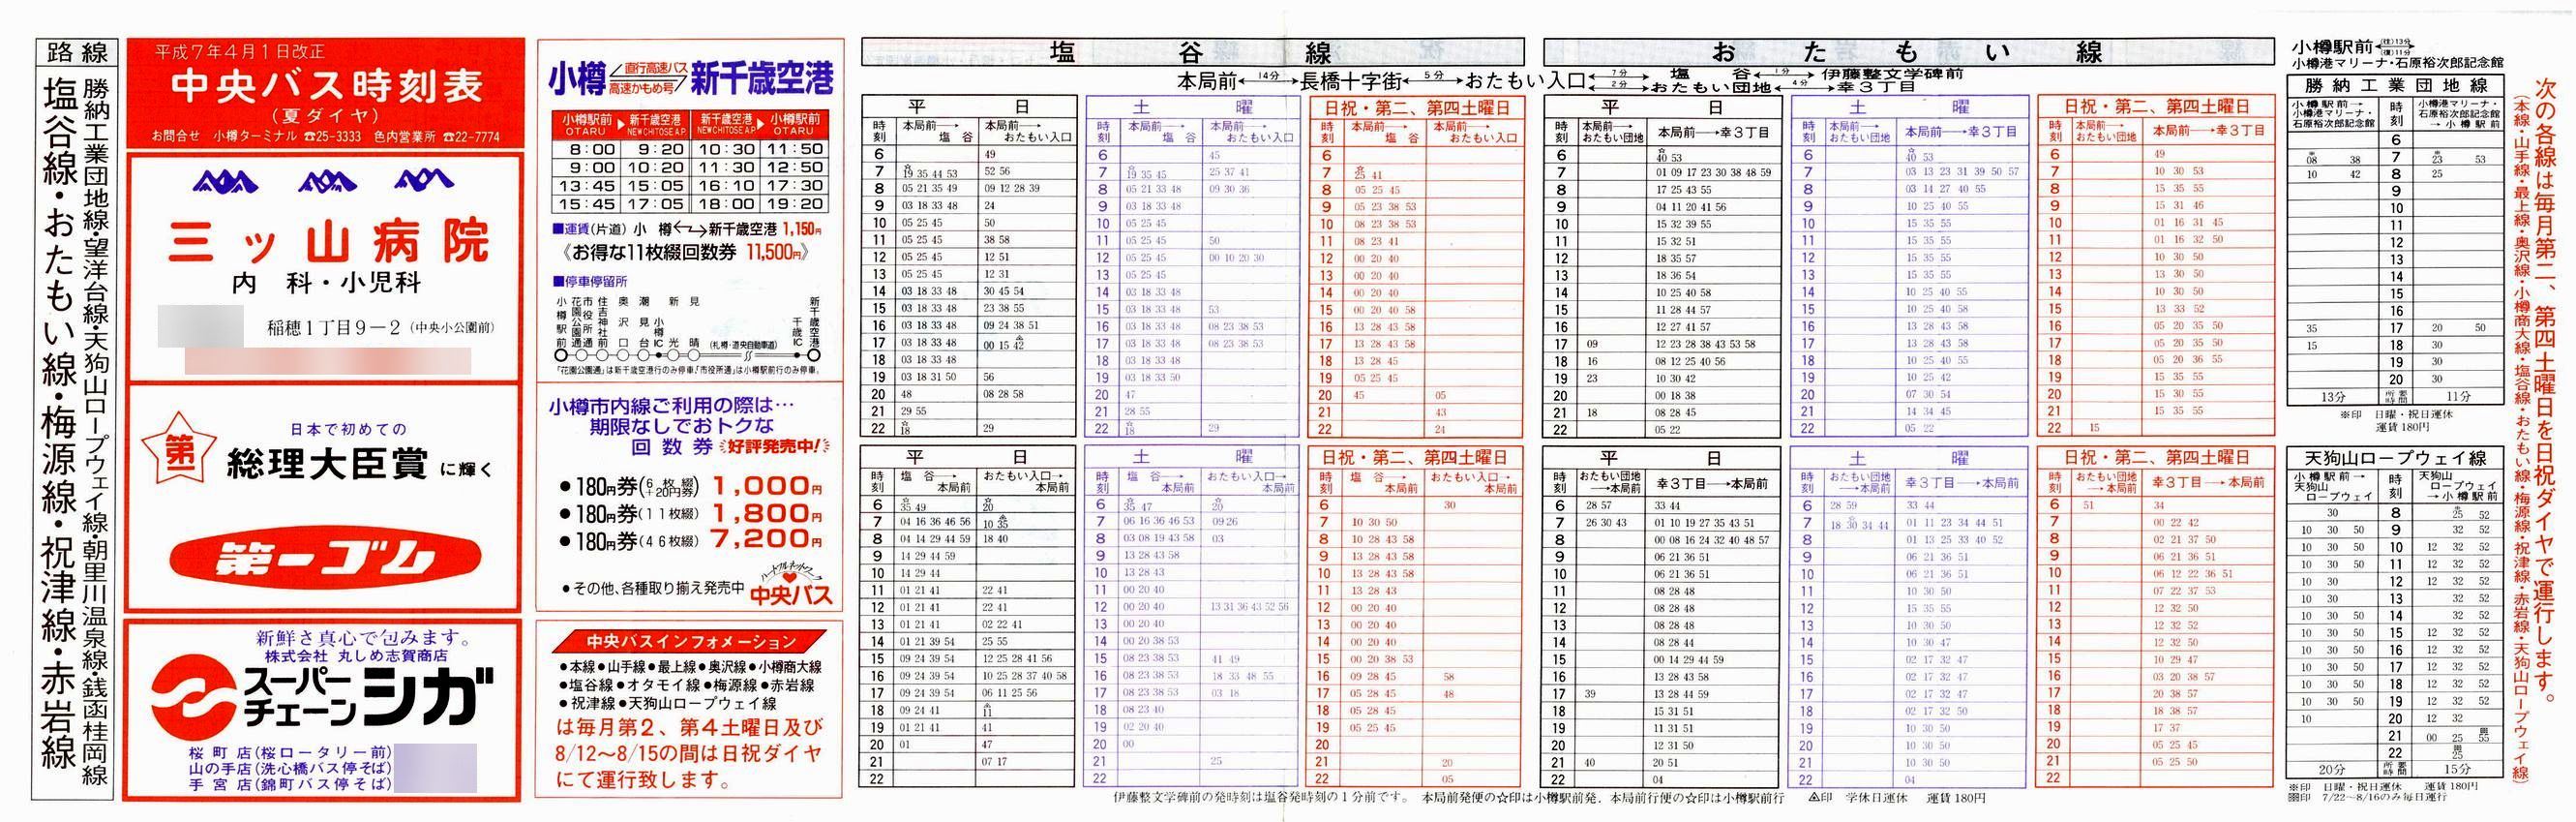Click 伊藤整文学碑前 in the route diagram
The image size is (2576, 822).
click(x=1891, y=75)
